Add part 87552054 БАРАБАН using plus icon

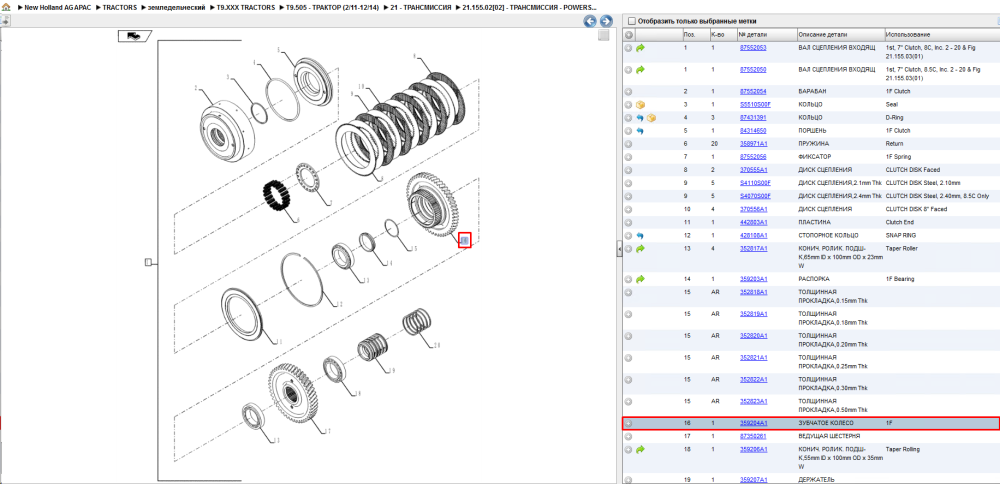tap(629, 91)
